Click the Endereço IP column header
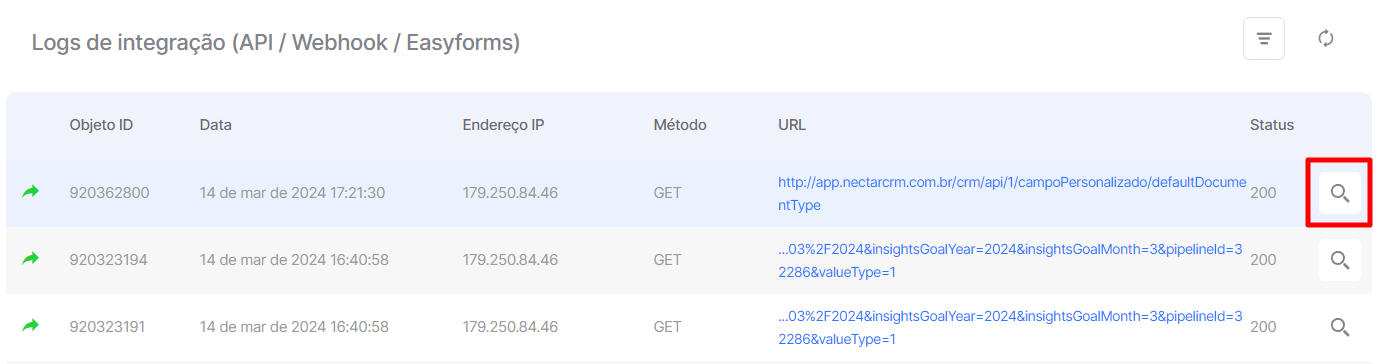Image resolution: width=1382 pixels, height=364 pixels. pos(504,125)
